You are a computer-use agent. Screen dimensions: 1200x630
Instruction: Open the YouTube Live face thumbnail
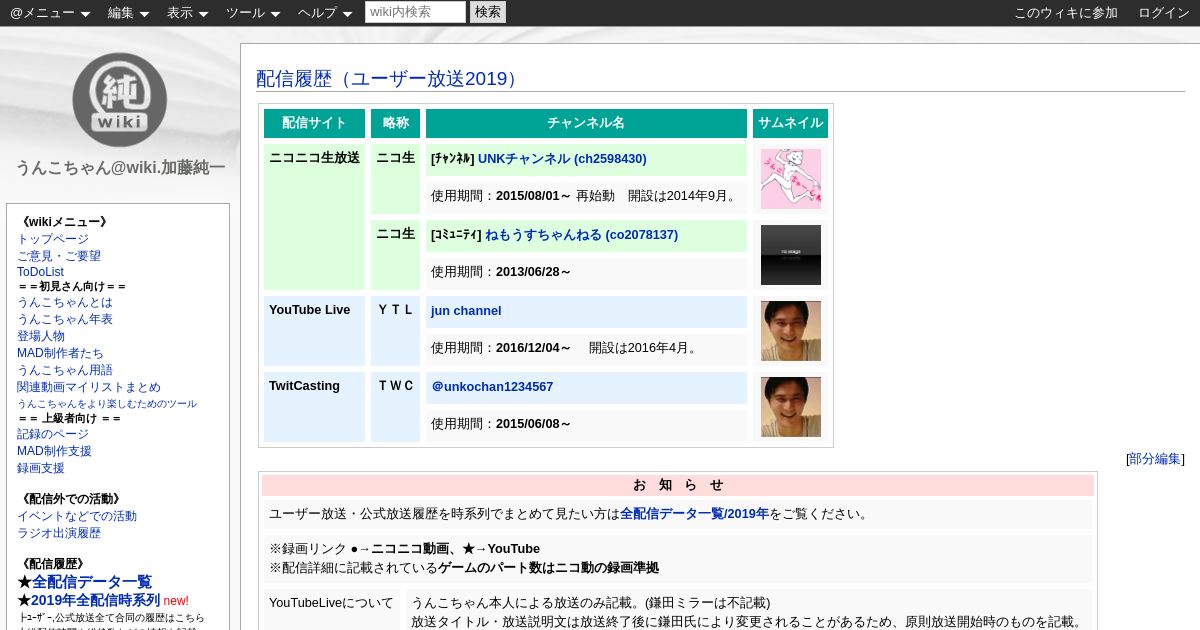[x=790, y=331]
